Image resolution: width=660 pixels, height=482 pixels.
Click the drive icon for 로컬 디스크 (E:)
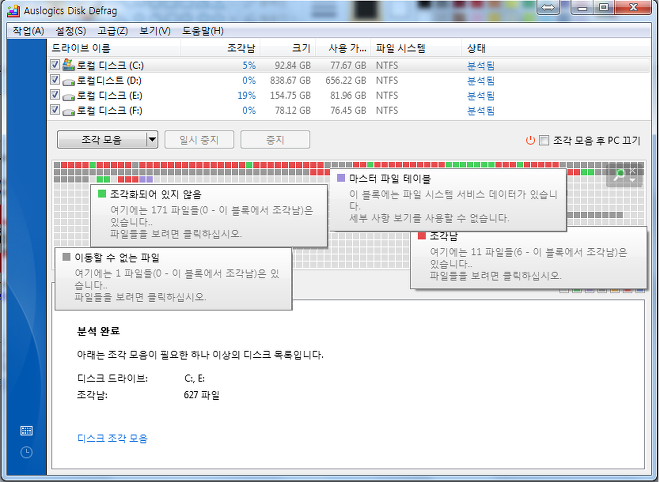tap(68, 96)
